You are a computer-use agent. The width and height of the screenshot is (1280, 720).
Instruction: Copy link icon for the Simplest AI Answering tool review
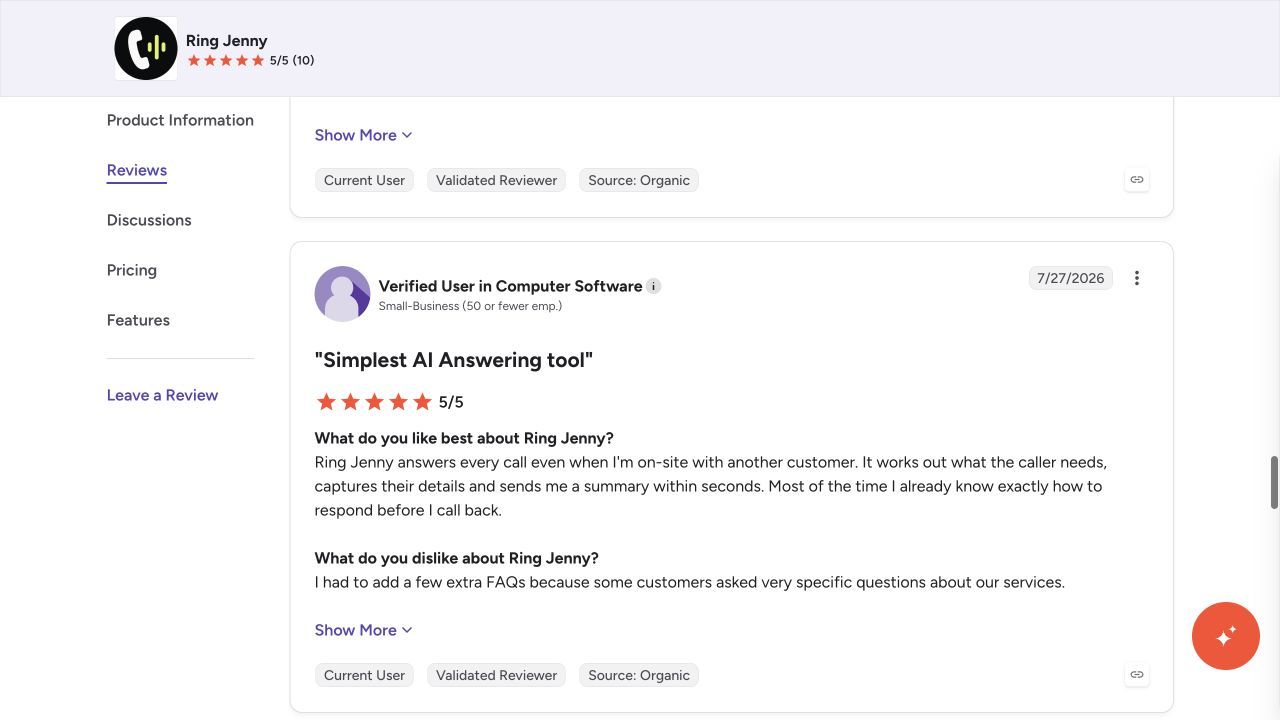(1137, 675)
